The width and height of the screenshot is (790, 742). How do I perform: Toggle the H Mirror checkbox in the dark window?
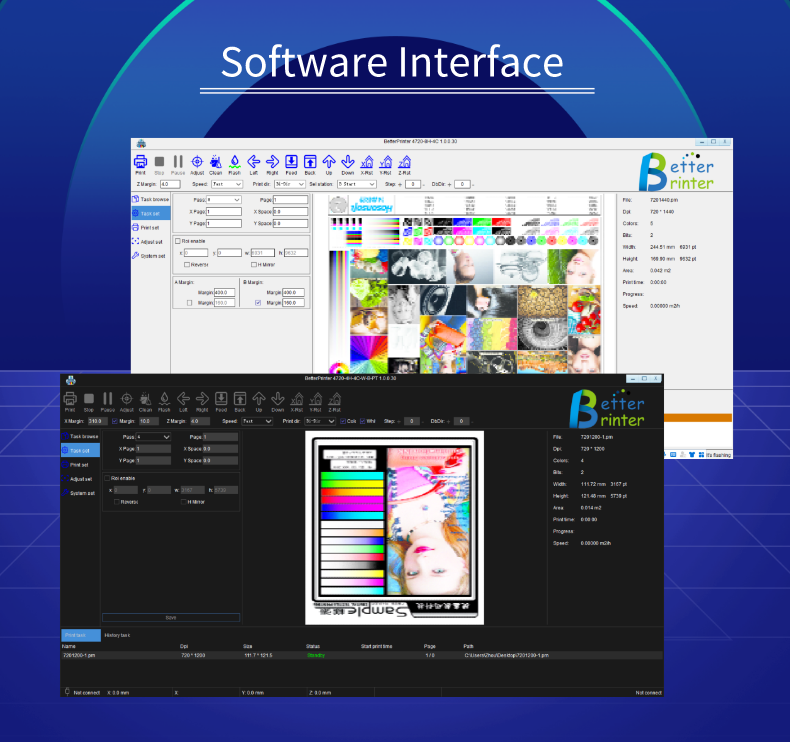tap(184, 501)
